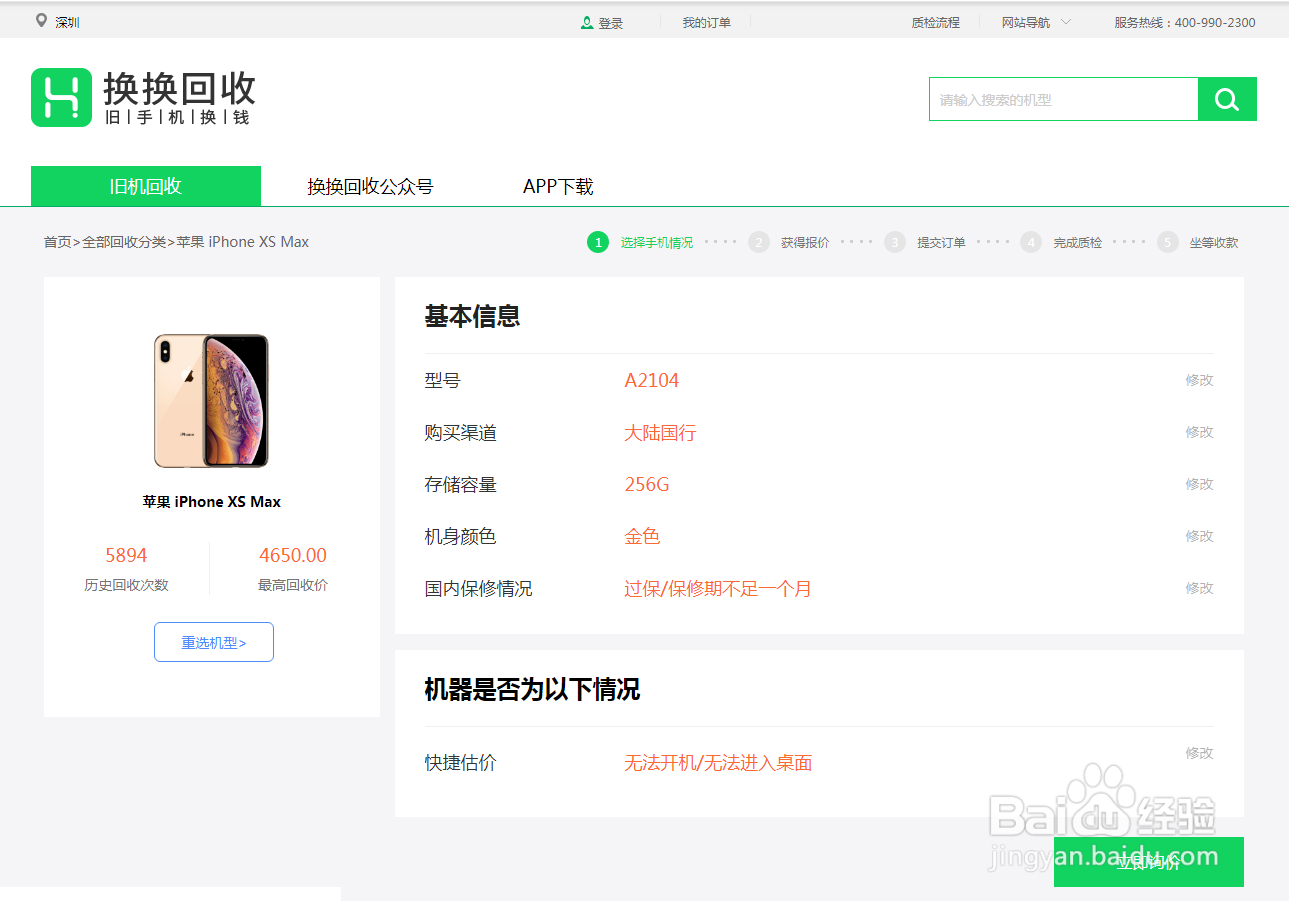Click step 1 circle 选择手机情况
Screen dimensions: 1289x901
[597, 242]
